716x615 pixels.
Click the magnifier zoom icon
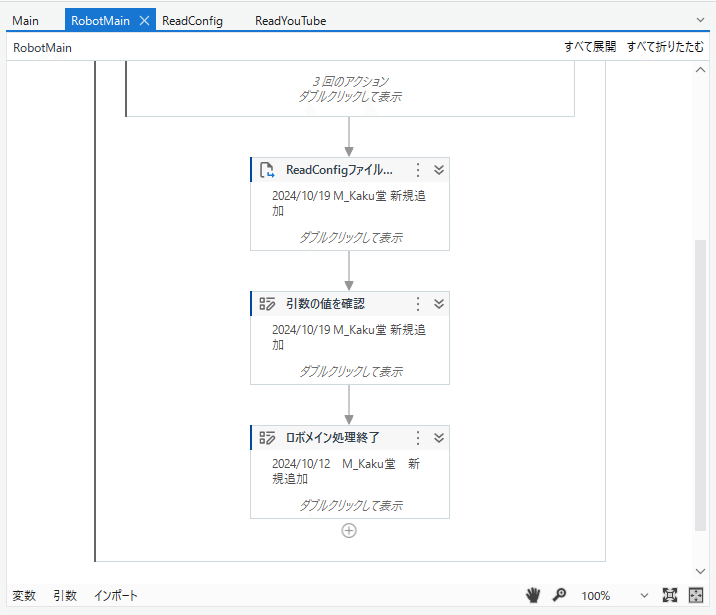pos(559,595)
